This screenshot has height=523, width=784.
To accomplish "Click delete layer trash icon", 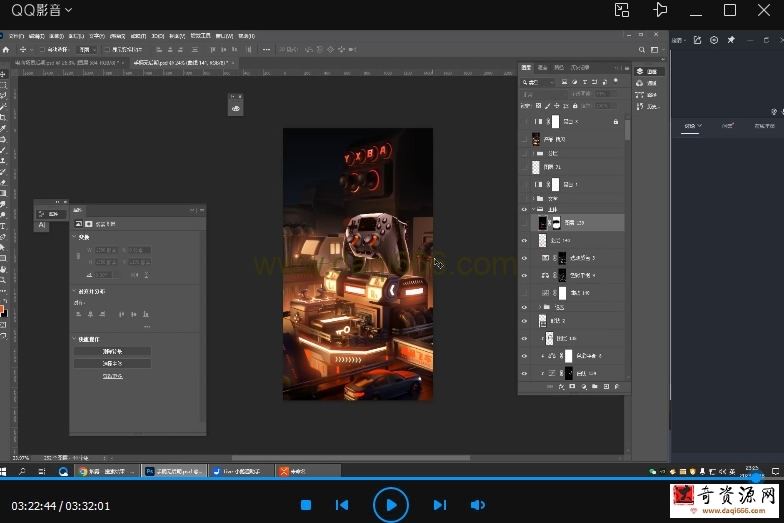I will tap(617, 386).
